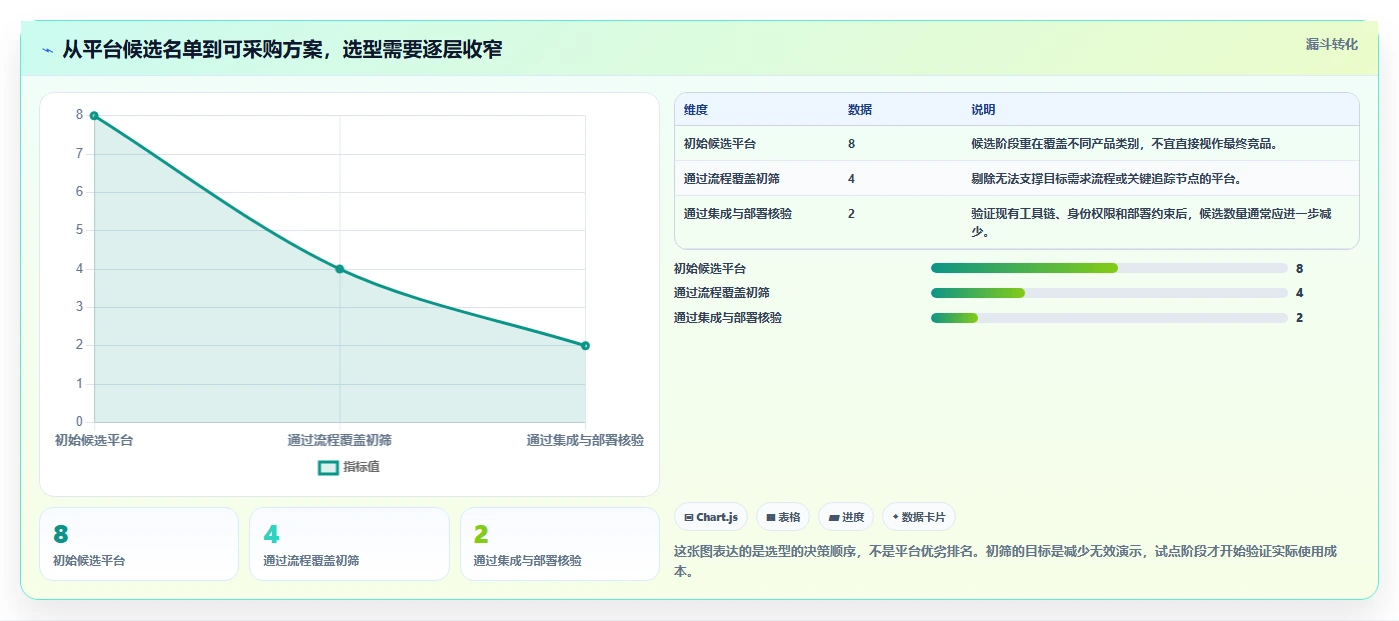This screenshot has height=621, width=1399.
Task: Open the data card showing 8 初始候选平台
Action: click(x=139, y=544)
